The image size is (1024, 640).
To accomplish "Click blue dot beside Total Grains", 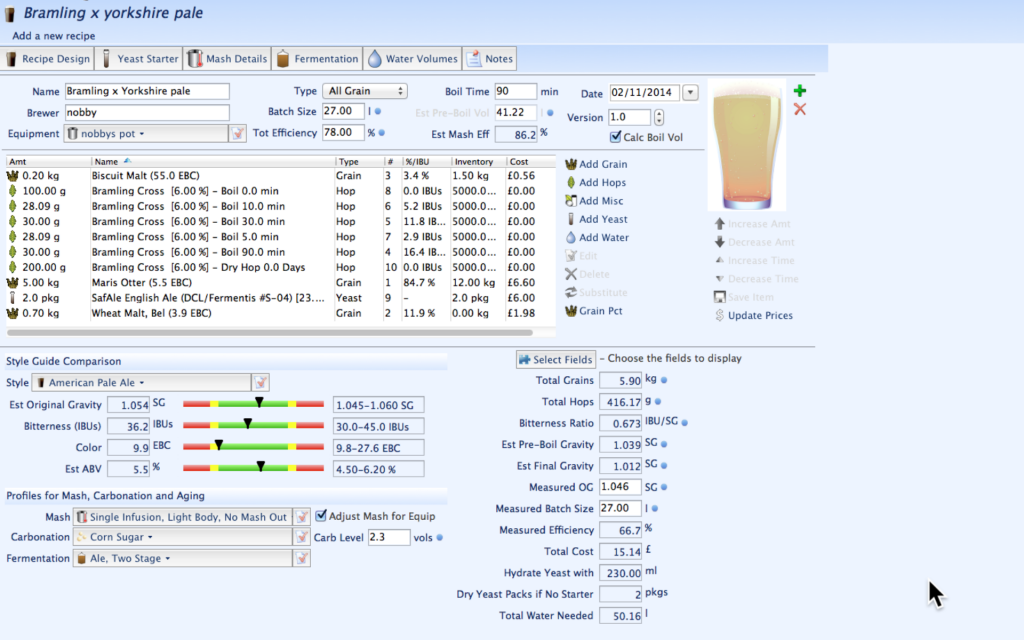I will (x=664, y=380).
